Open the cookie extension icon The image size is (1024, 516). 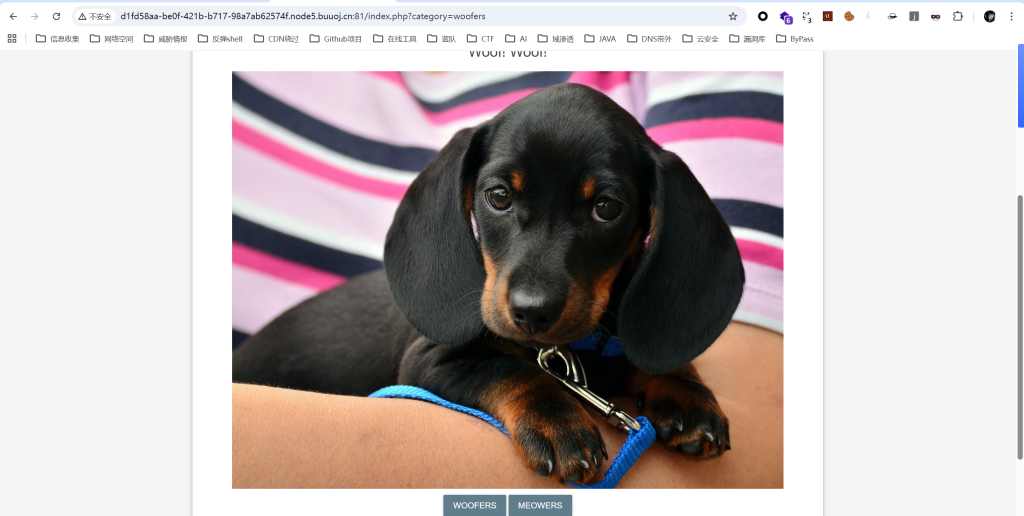(x=849, y=16)
